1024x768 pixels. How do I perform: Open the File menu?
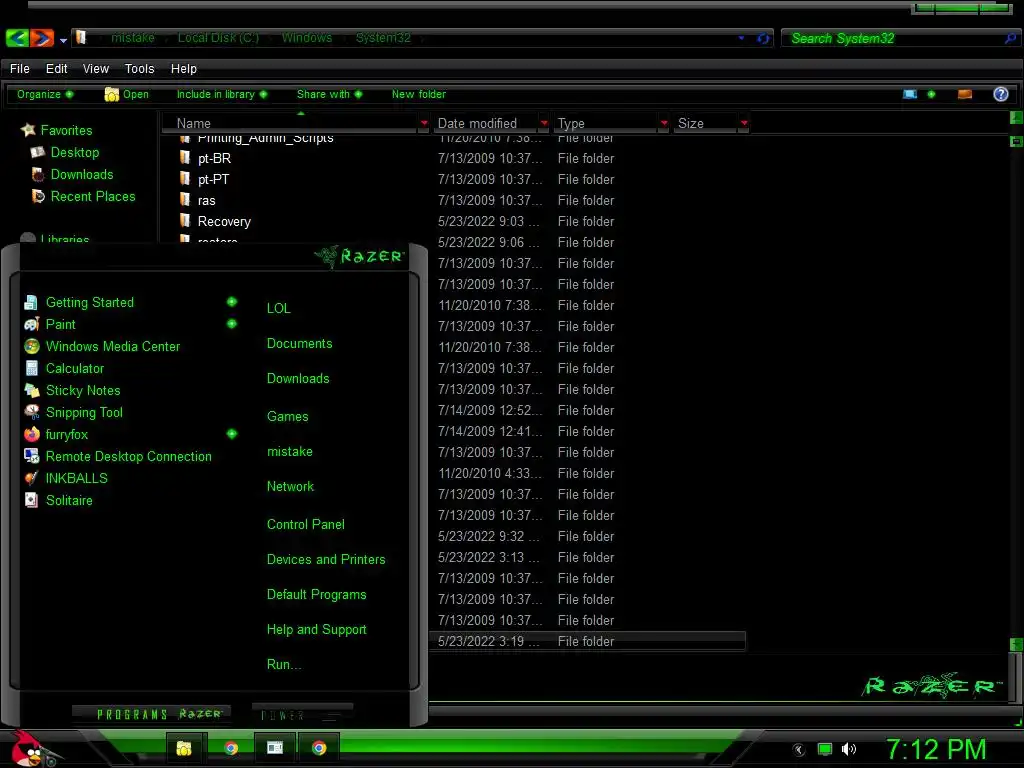(20, 69)
